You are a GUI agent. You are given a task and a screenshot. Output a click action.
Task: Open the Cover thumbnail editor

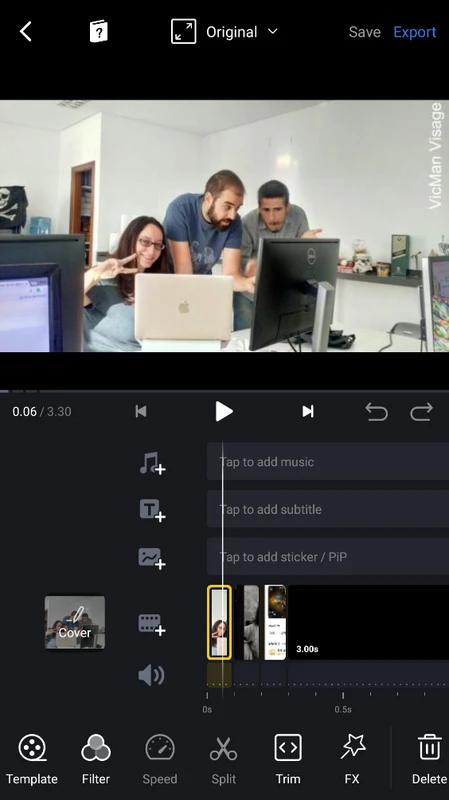click(75, 622)
